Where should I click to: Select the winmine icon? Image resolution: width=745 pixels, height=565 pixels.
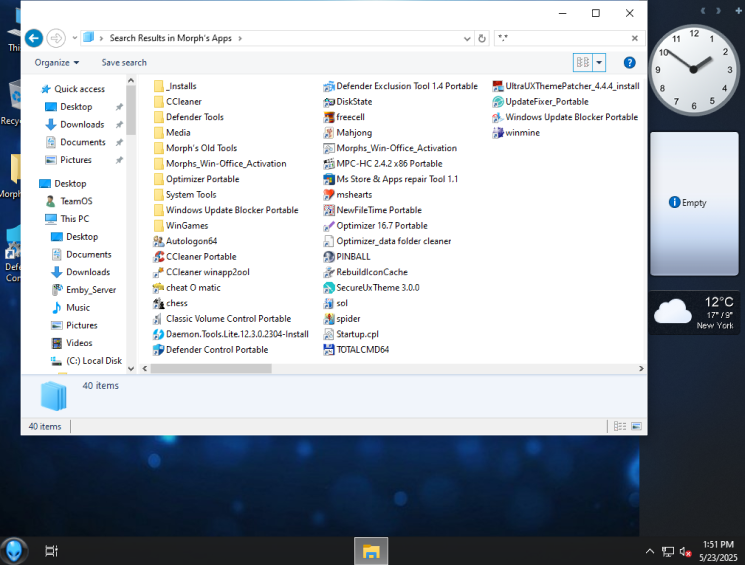pos(498,133)
